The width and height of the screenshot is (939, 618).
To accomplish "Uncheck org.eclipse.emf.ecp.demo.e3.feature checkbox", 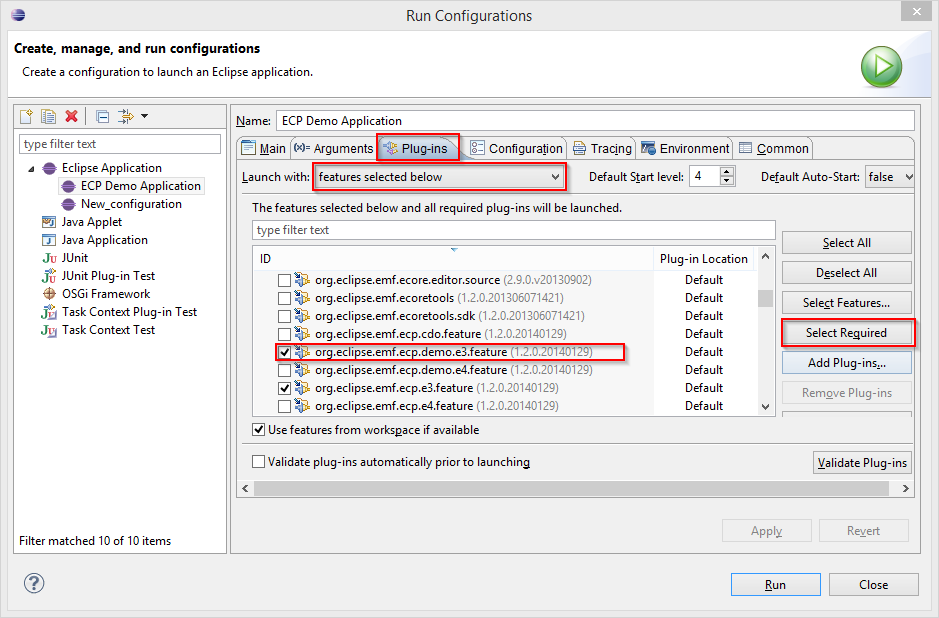I will click(x=284, y=352).
